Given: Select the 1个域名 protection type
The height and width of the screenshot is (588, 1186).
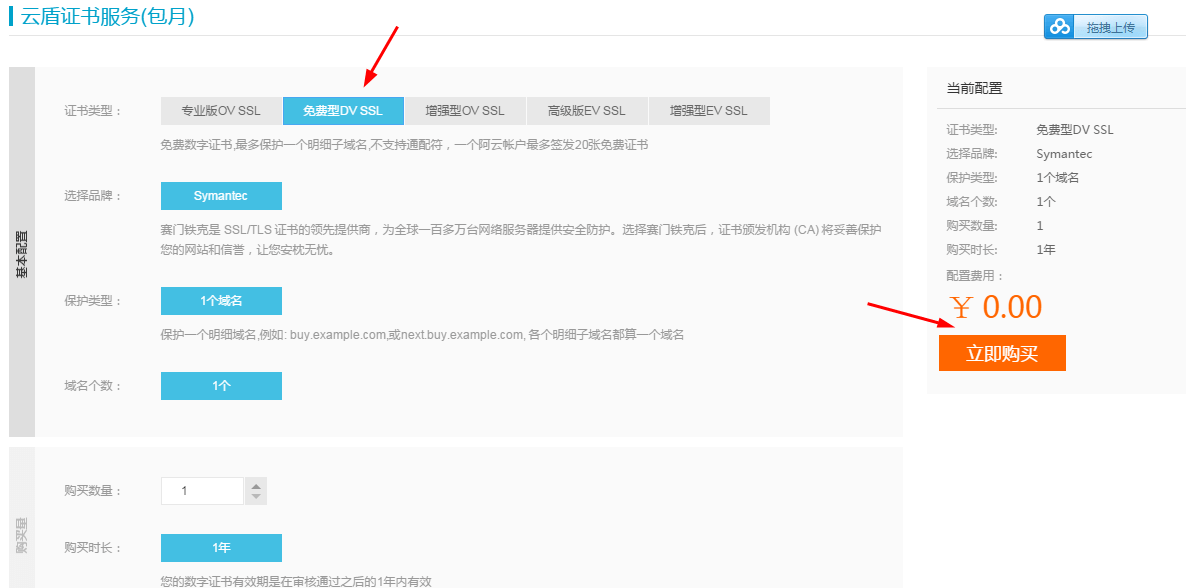Looking at the screenshot, I should pos(221,300).
